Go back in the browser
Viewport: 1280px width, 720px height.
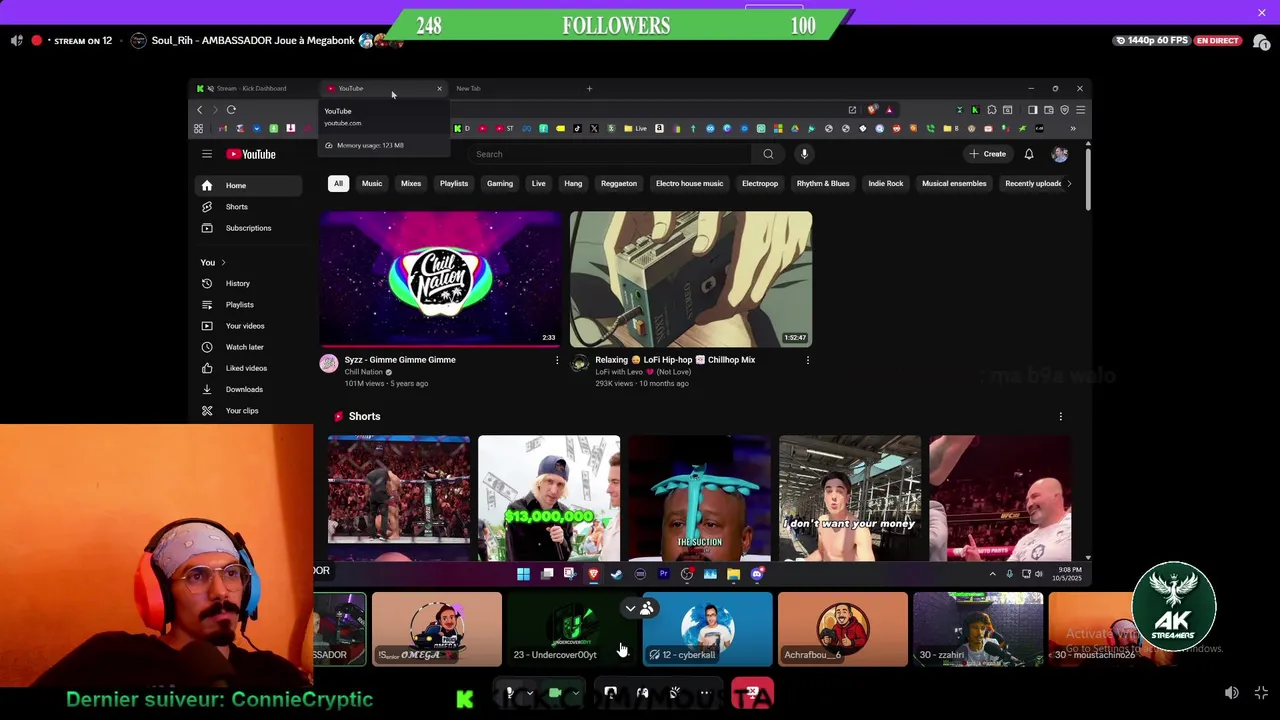pyautogui.click(x=199, y=110)
